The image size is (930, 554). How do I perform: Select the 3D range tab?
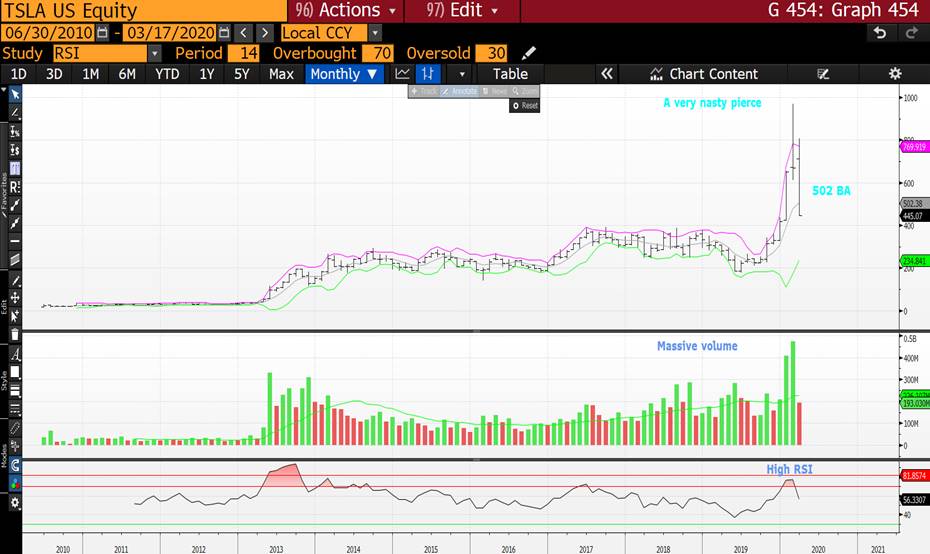pos(54,74)
